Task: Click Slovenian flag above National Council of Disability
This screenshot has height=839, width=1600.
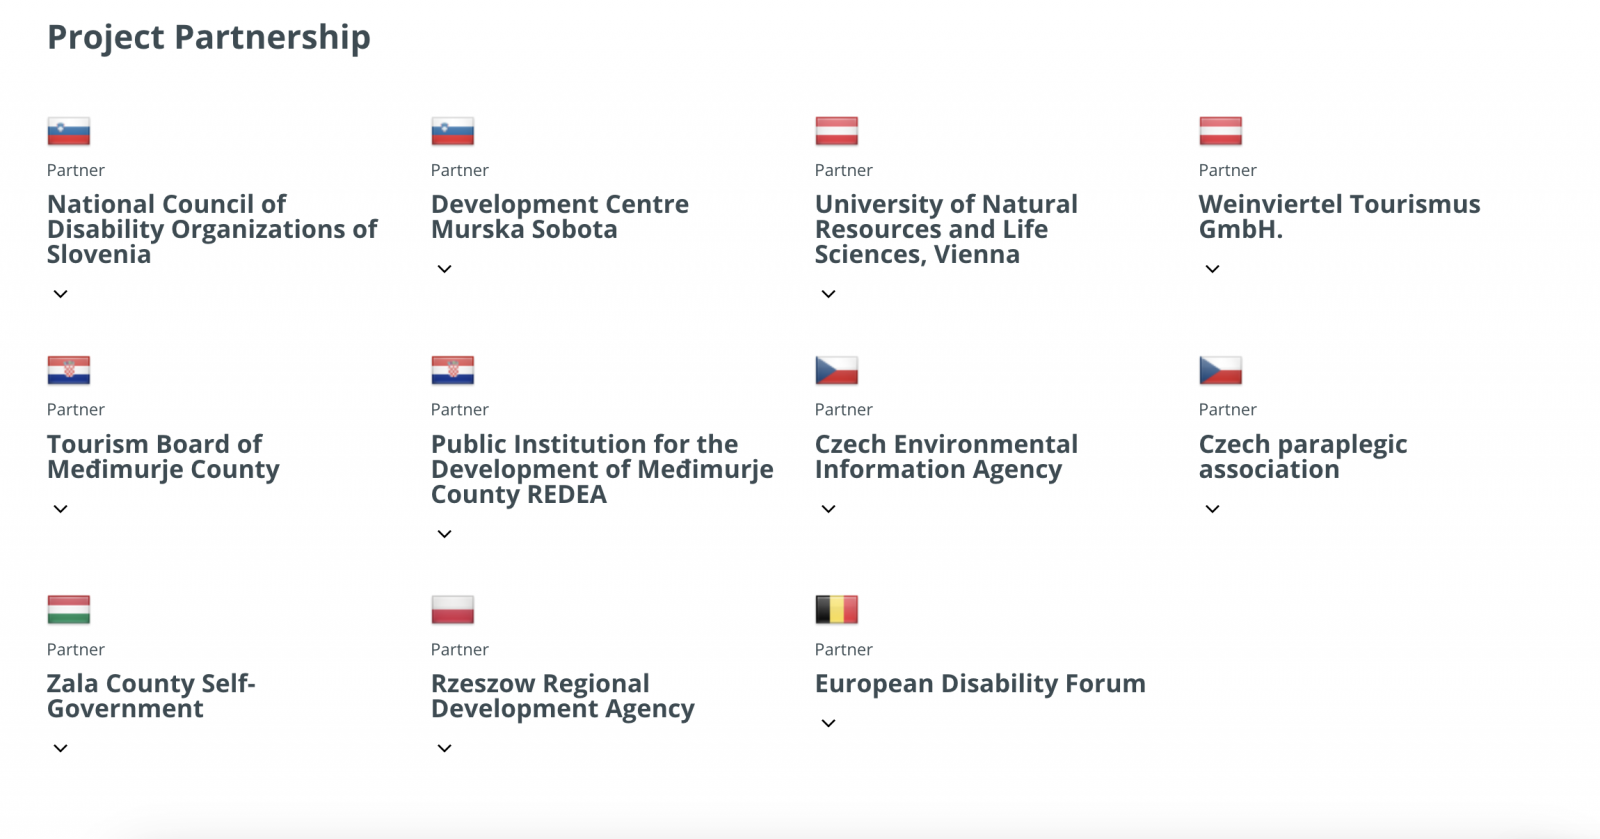Action: coord(69,131)
